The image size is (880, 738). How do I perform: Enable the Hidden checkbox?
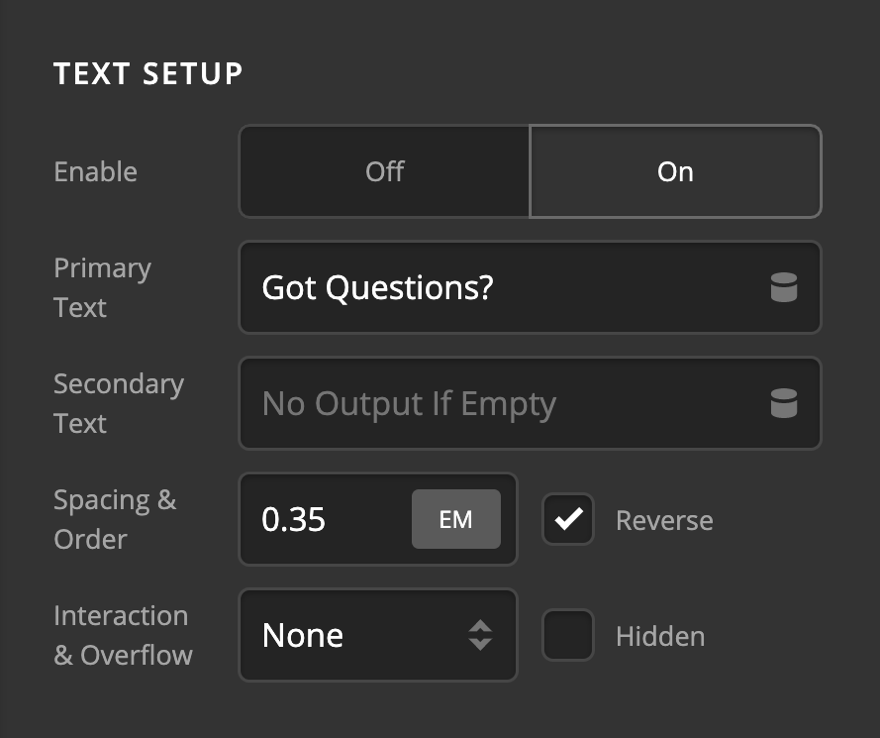click(567, 635)
